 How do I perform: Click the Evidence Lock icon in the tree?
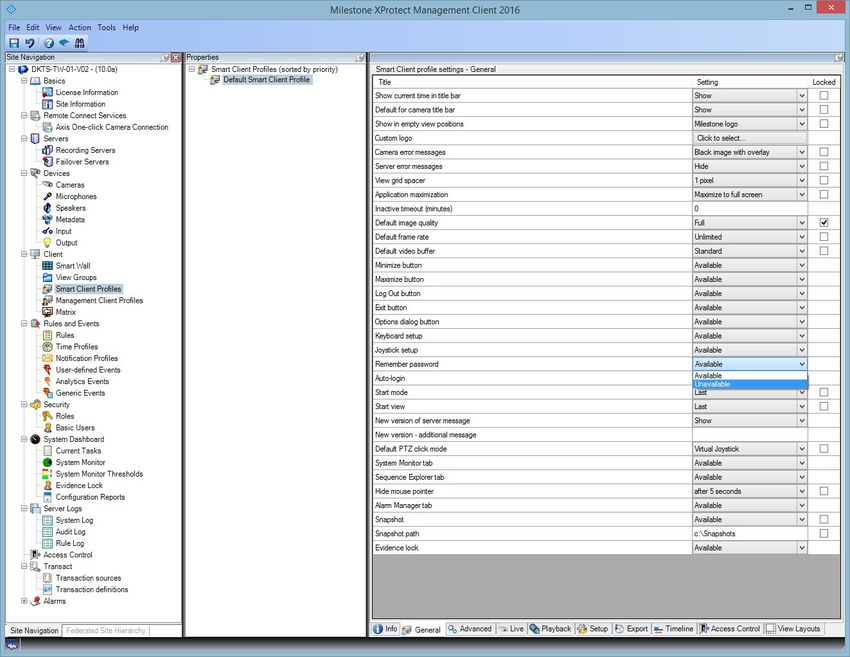[x=48, y=486]
